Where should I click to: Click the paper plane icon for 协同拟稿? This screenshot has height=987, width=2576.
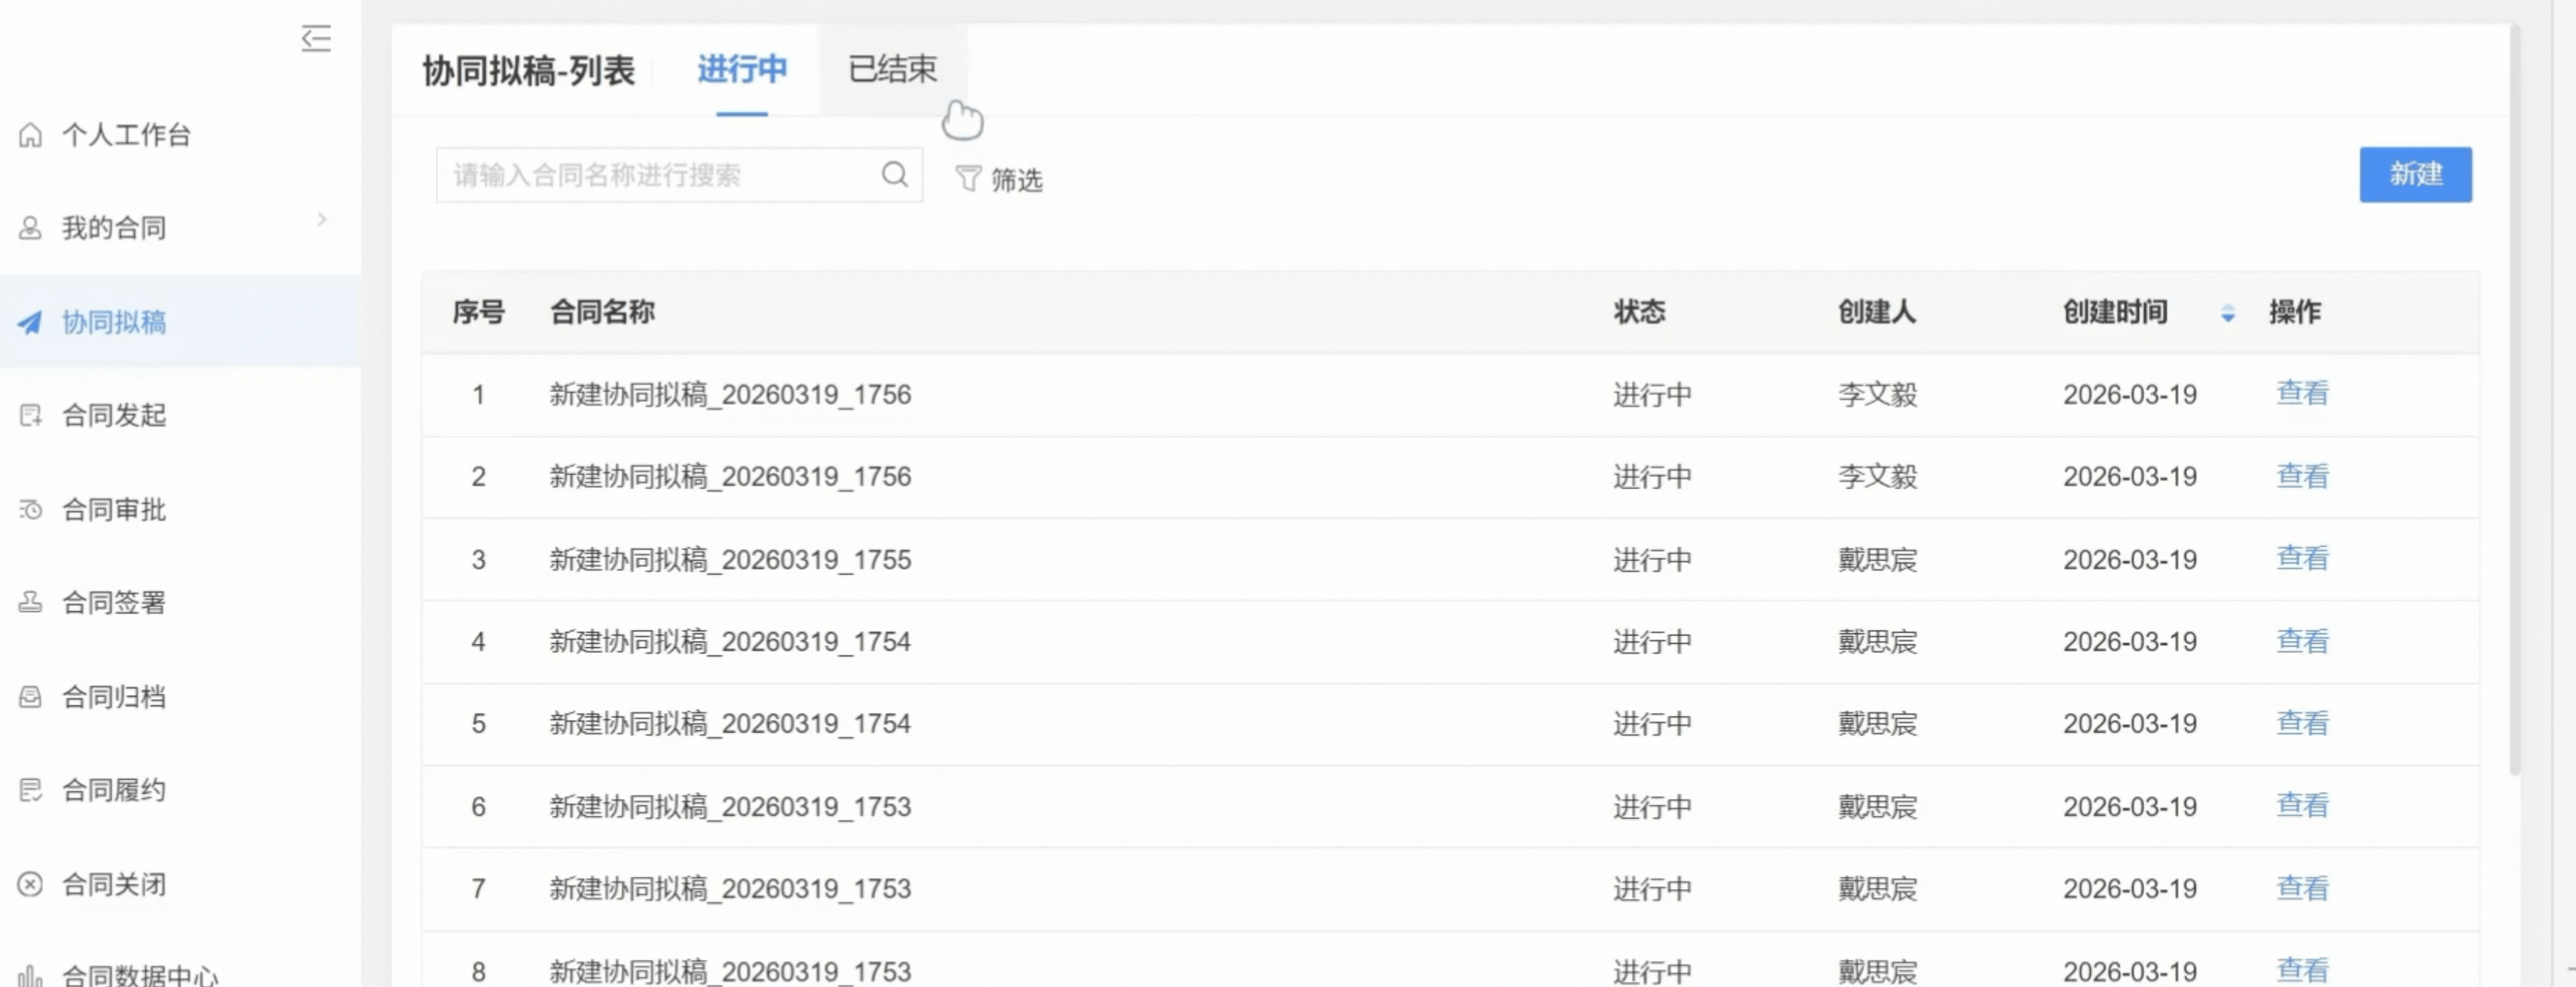pyautogui.click(x=31, y=322)
